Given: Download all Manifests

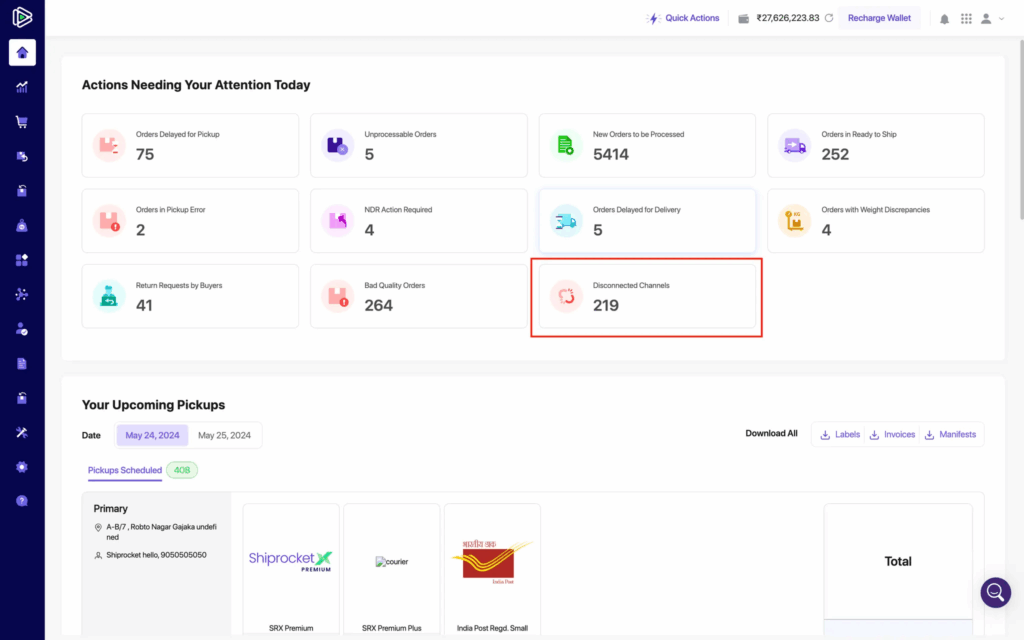Looking at the screenshot, I should coord(950,434).
